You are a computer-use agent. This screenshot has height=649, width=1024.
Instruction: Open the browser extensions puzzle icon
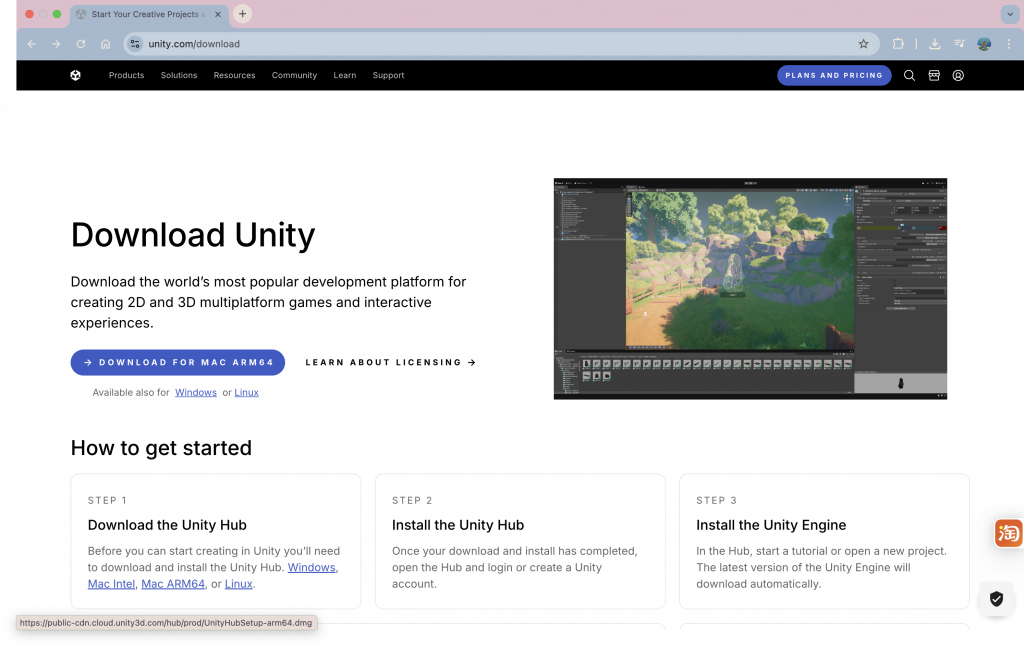click(898, 44)
